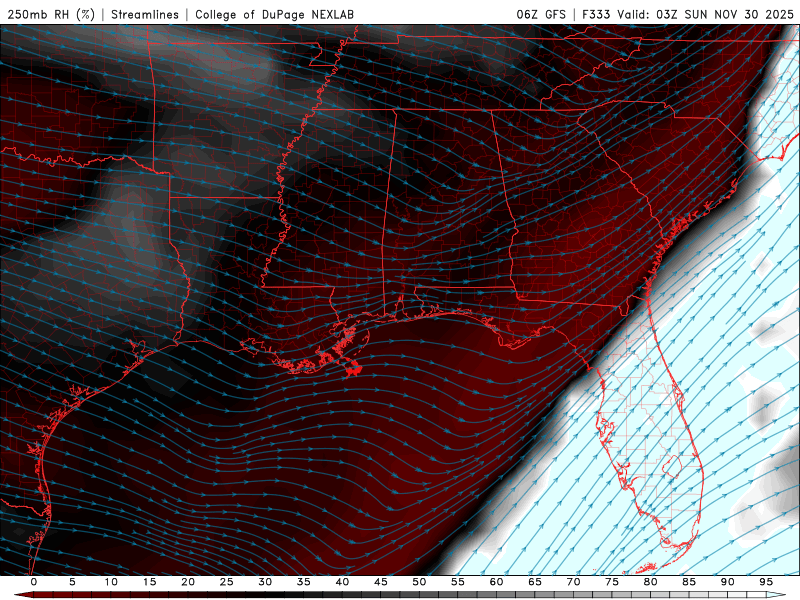Select the "Streamlines" header text
Viewport: 800px width, 600px height.
click(145, 14)
